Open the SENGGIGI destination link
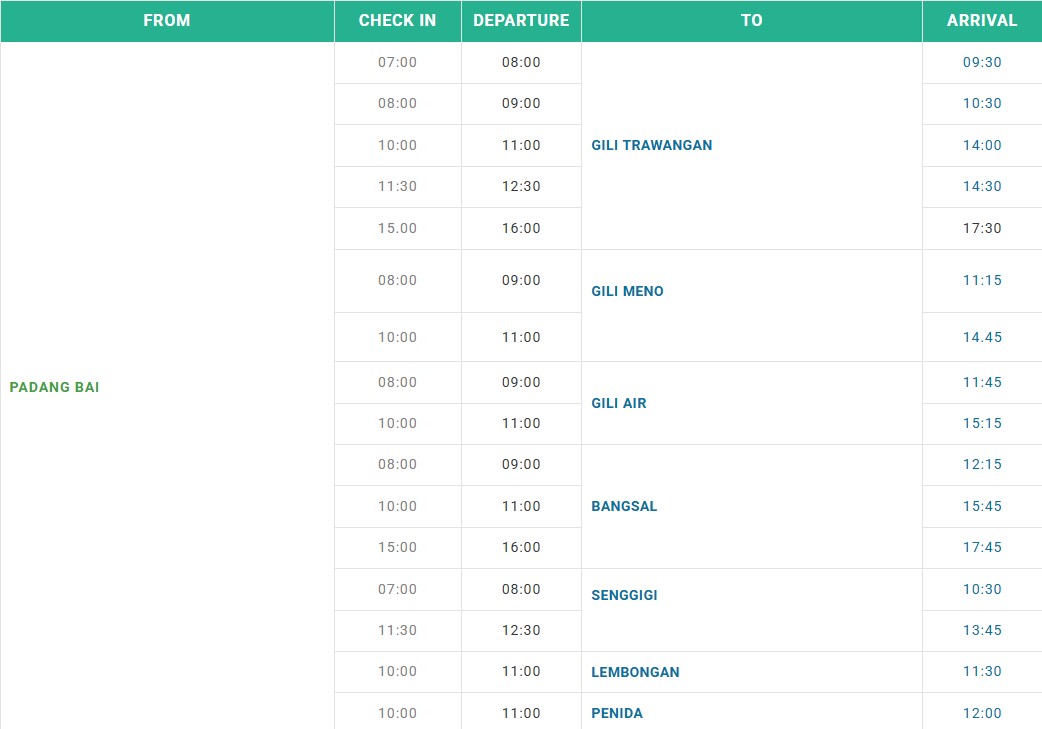Viewport: 1042px width, 729px height. (624, 595)
